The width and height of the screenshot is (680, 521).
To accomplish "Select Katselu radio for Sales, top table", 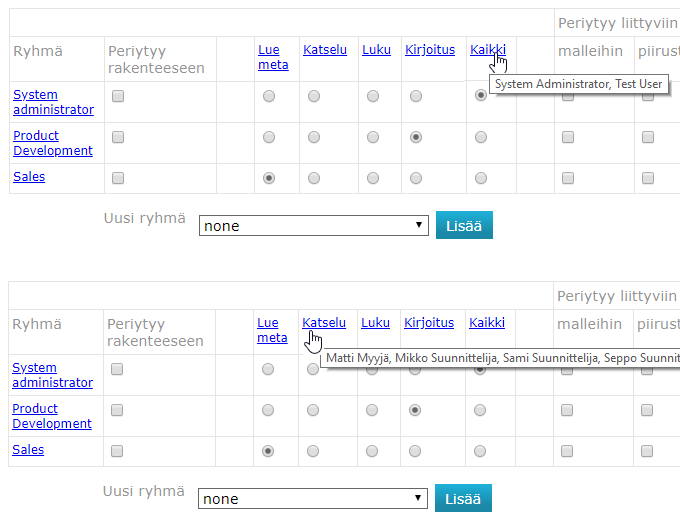I will 314,178.
